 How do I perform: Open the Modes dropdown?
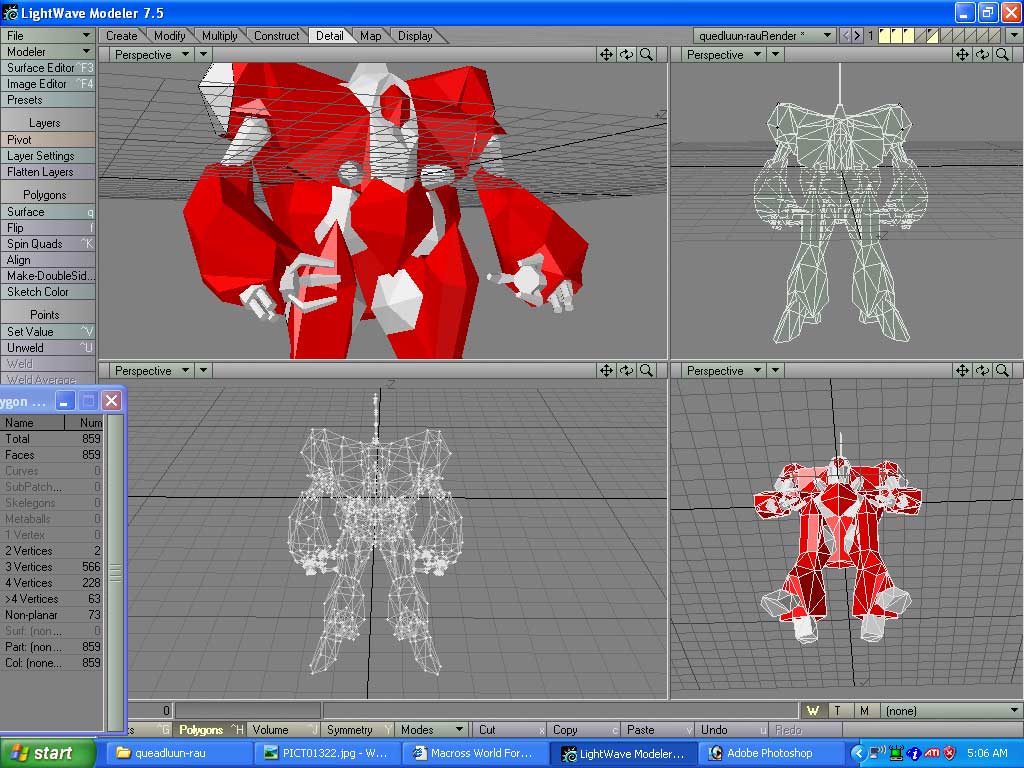pyautogui.click(x=432, y=729)
